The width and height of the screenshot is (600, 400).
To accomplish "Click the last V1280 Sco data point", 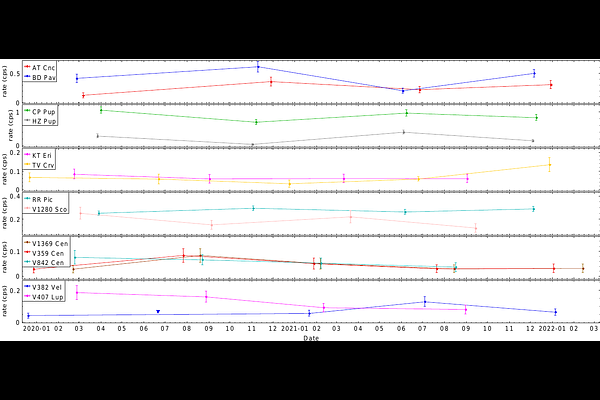I will (476, 228).
